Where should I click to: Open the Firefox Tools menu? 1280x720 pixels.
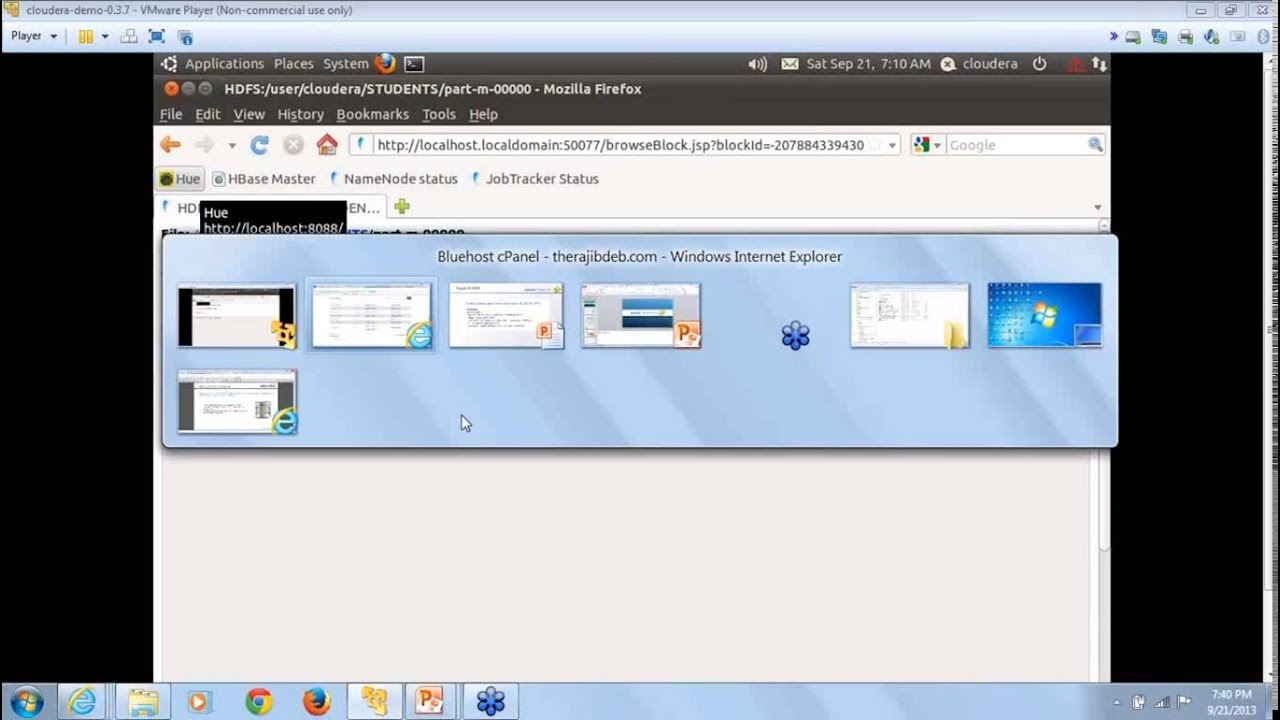point(438,114)
